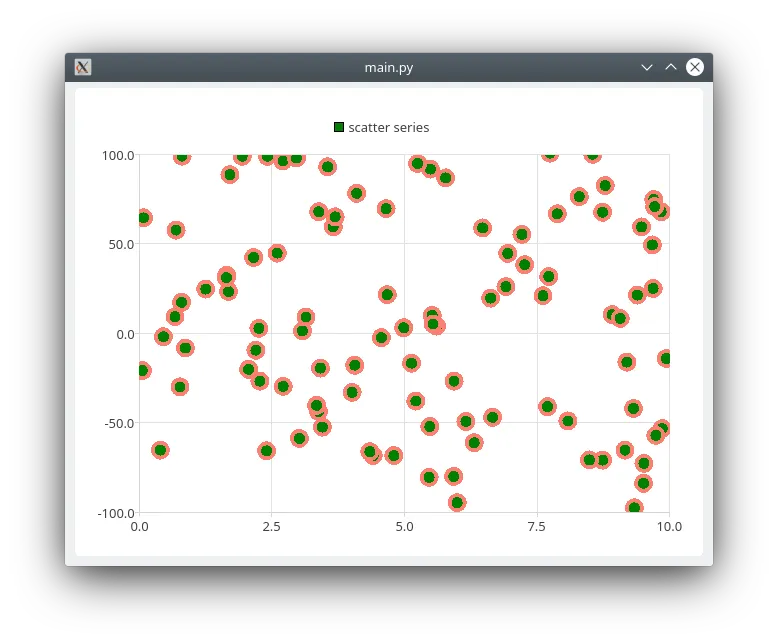The height and width of the screenshot is (643, 778).
Task: Click the 50.0 y-axis label
Action: [x=122, y=245]
